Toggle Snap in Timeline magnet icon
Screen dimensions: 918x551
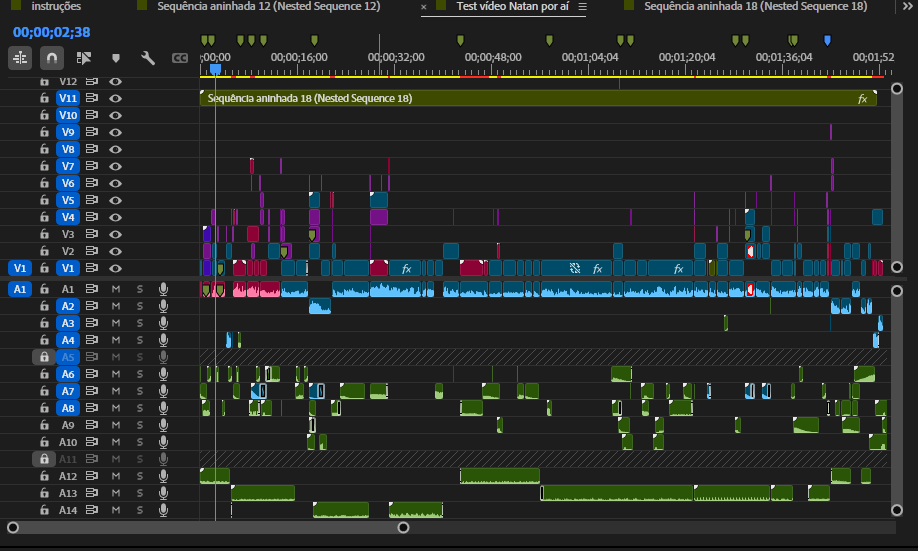point(52,58)
